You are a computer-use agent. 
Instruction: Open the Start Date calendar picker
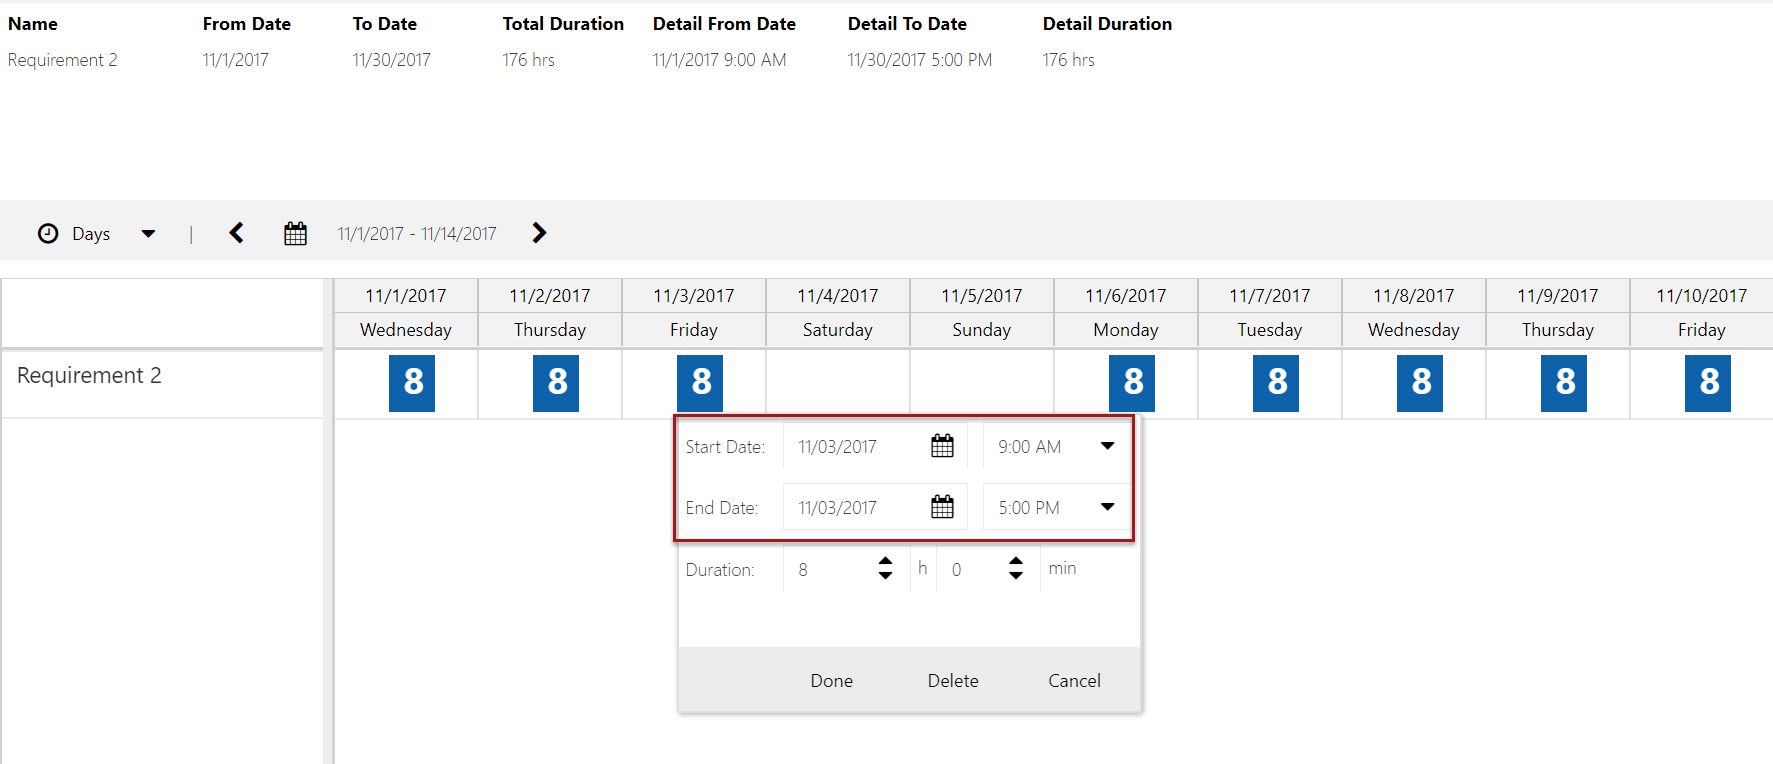point(942,446)
